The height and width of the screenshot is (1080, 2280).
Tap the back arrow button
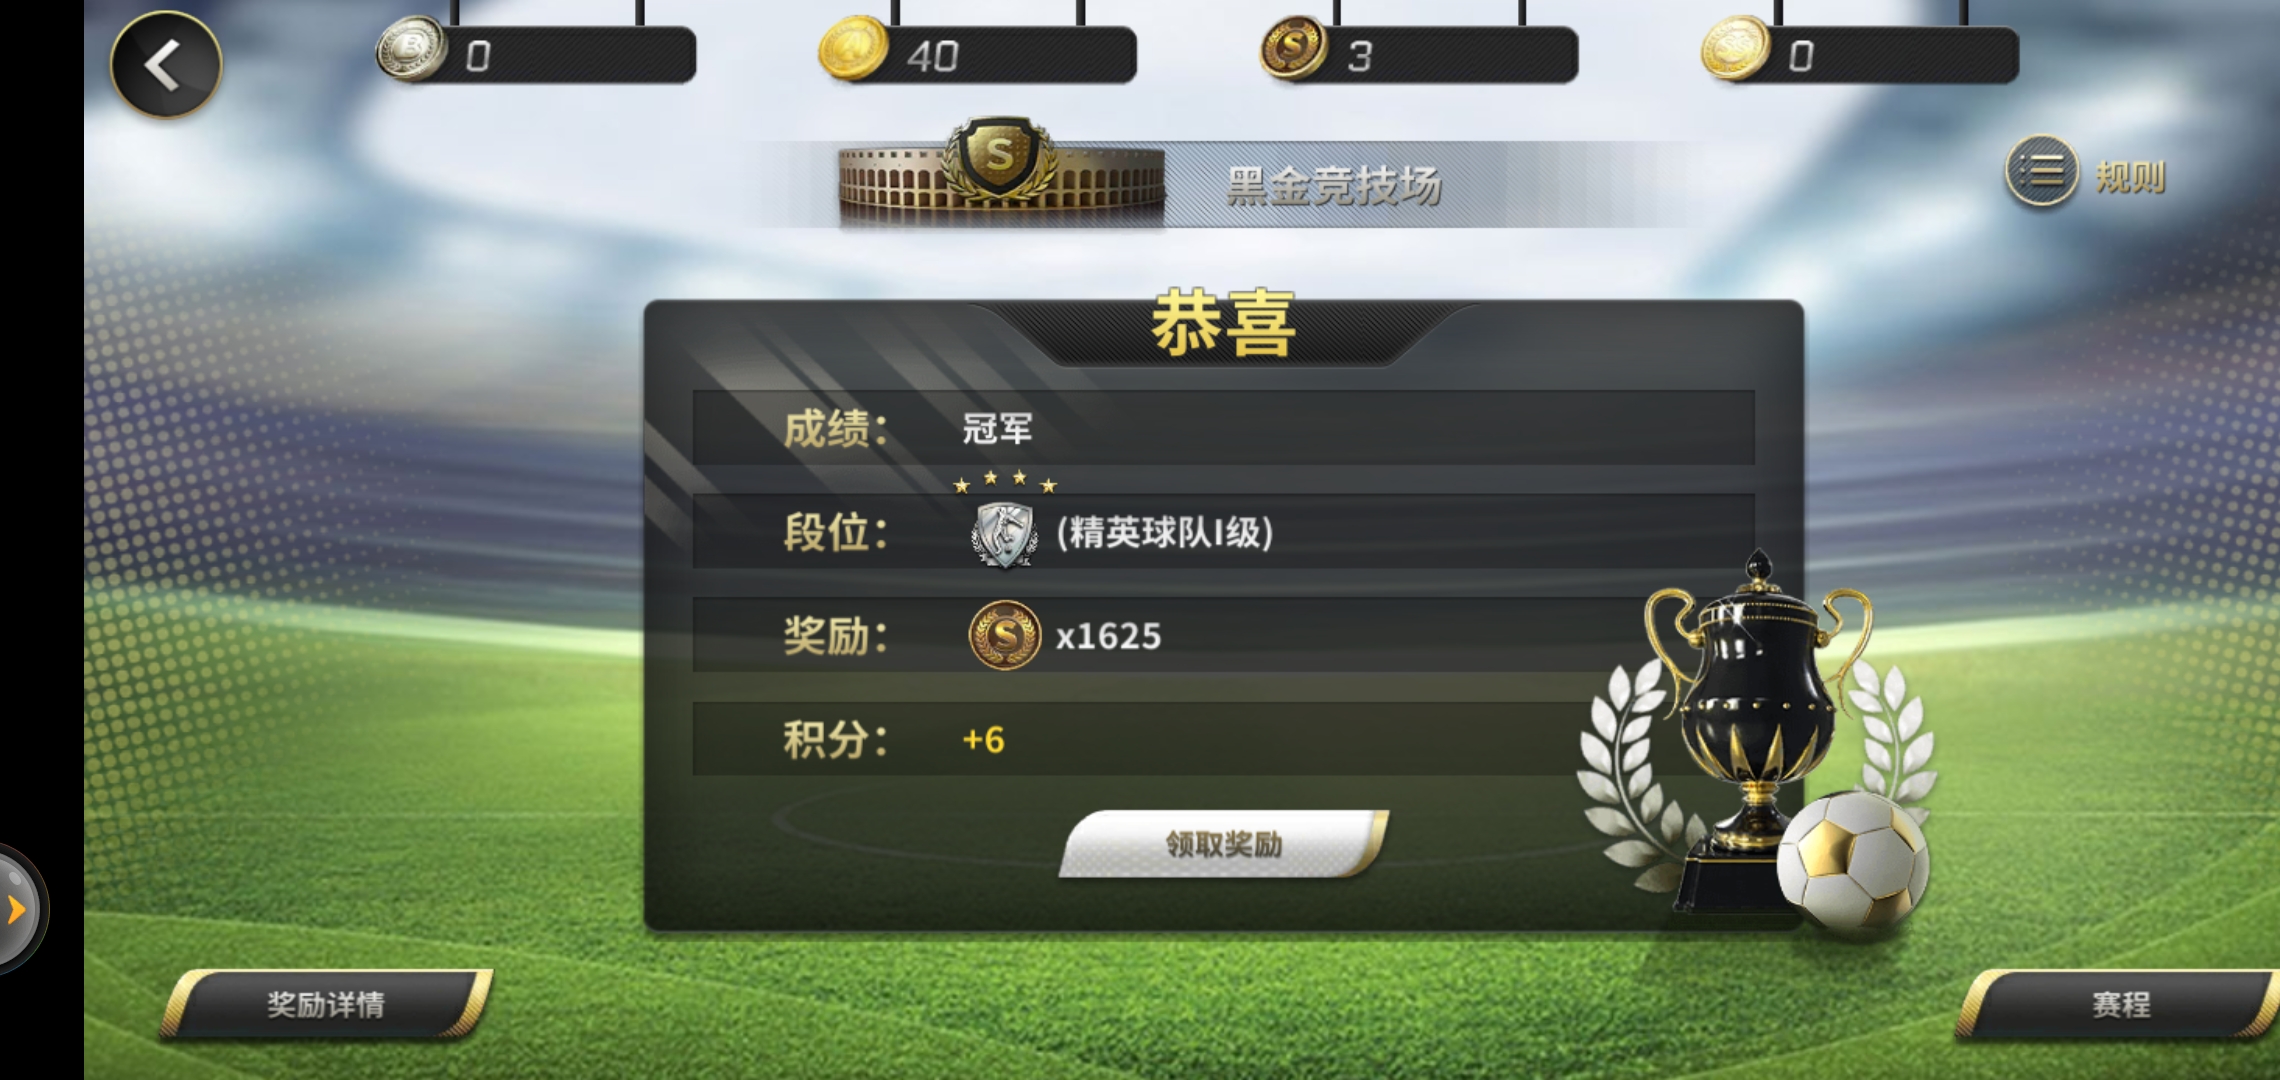pos(166,65)
